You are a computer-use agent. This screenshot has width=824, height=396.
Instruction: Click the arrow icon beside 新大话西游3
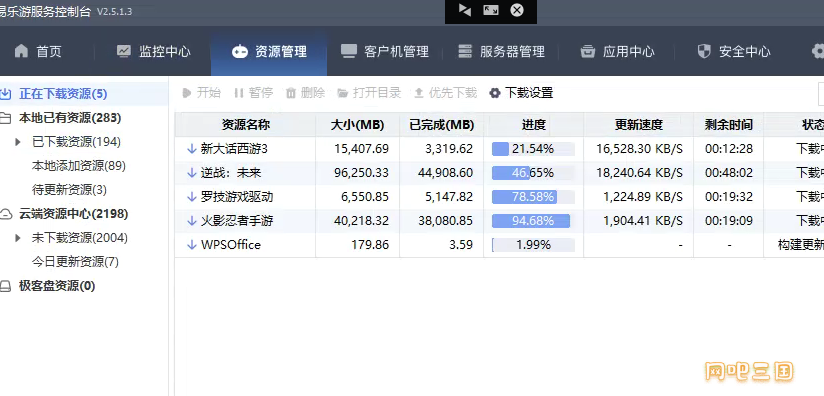point(192,149)
